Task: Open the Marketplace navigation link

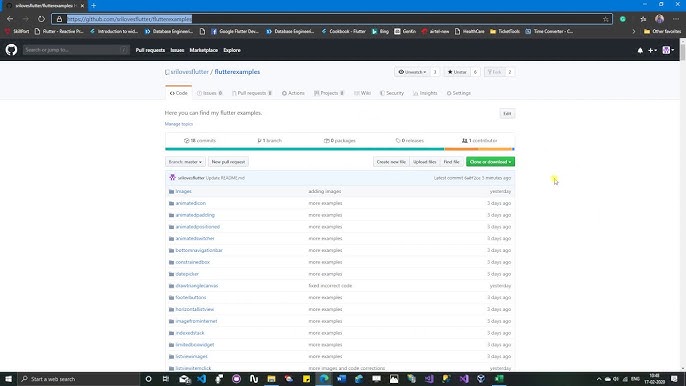Action: click(x=203, y=50)
